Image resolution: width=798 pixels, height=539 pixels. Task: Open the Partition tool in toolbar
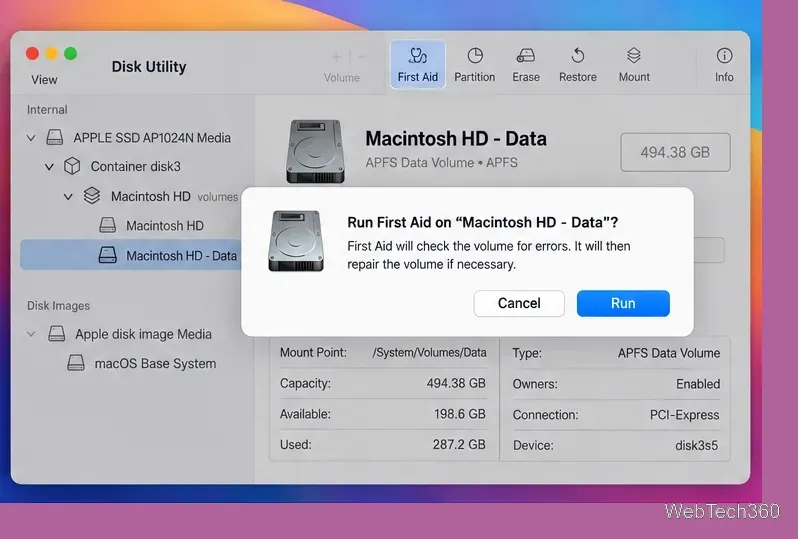[474, 65]
